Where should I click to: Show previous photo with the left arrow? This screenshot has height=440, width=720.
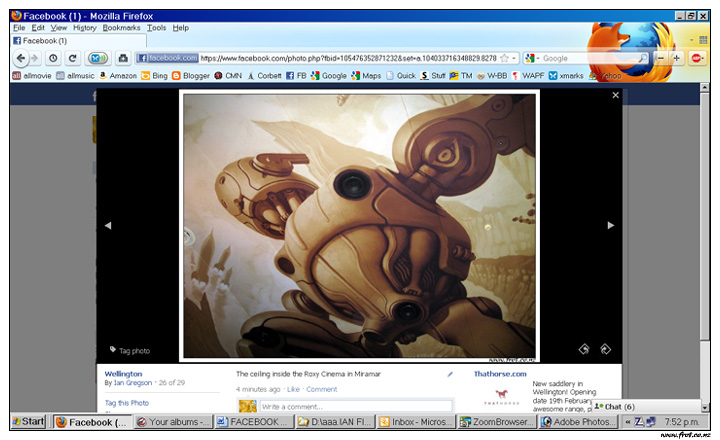[x=108, y=226]
